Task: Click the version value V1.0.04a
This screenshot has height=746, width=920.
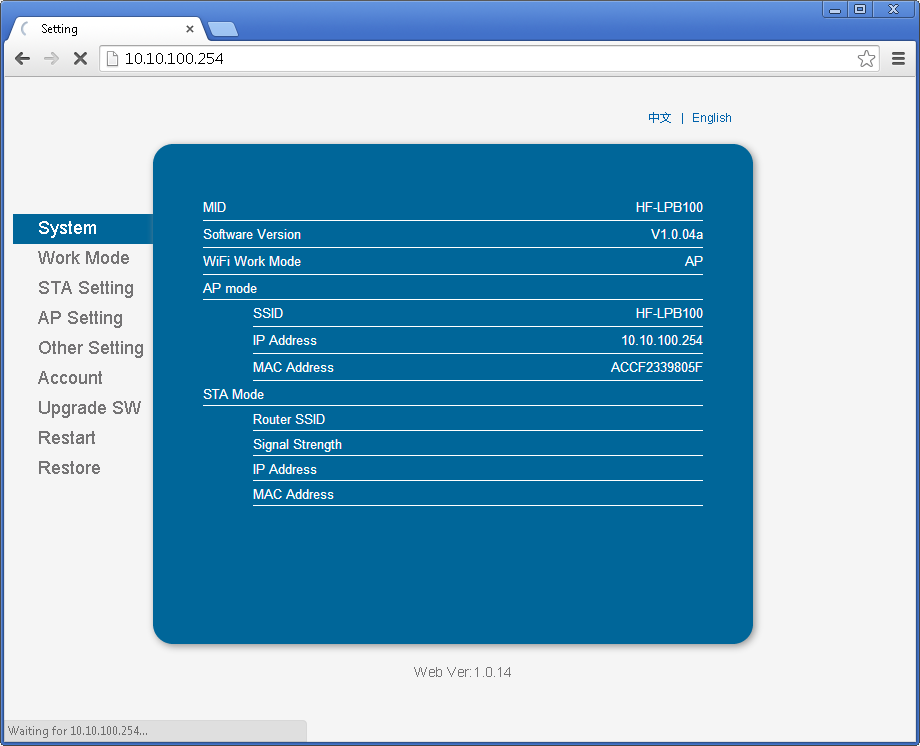Action: tap(677, 234)
